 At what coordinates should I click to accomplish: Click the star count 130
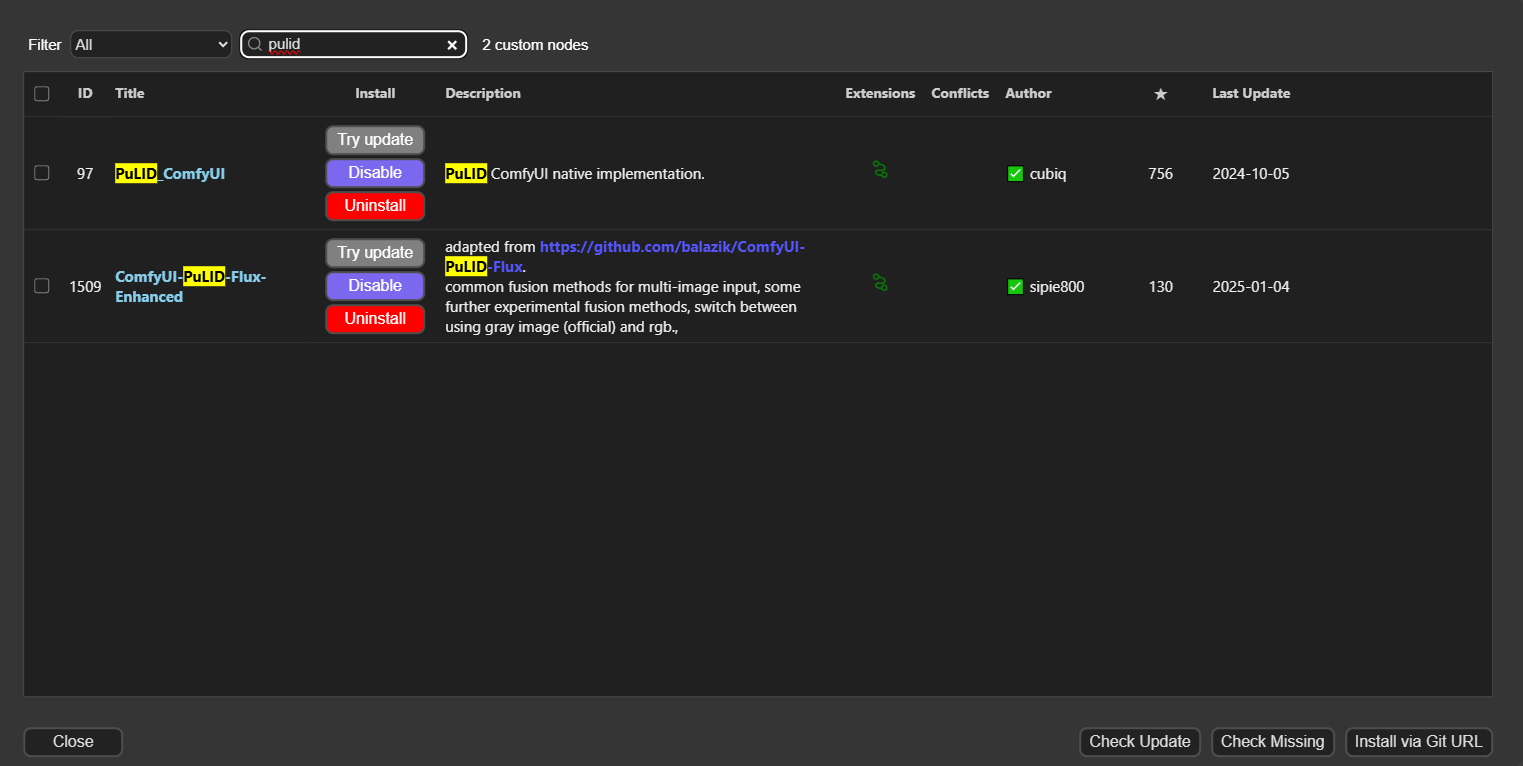click(x=1160, y=287)
